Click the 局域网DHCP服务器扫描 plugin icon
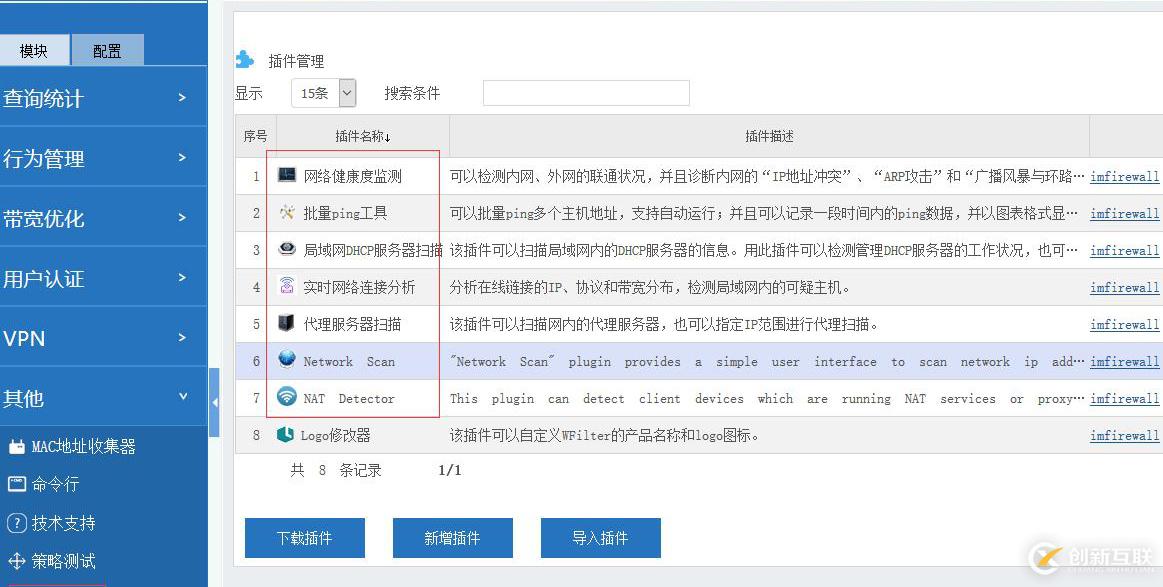Screen dimensions: 1163x587 coord(286,249)
